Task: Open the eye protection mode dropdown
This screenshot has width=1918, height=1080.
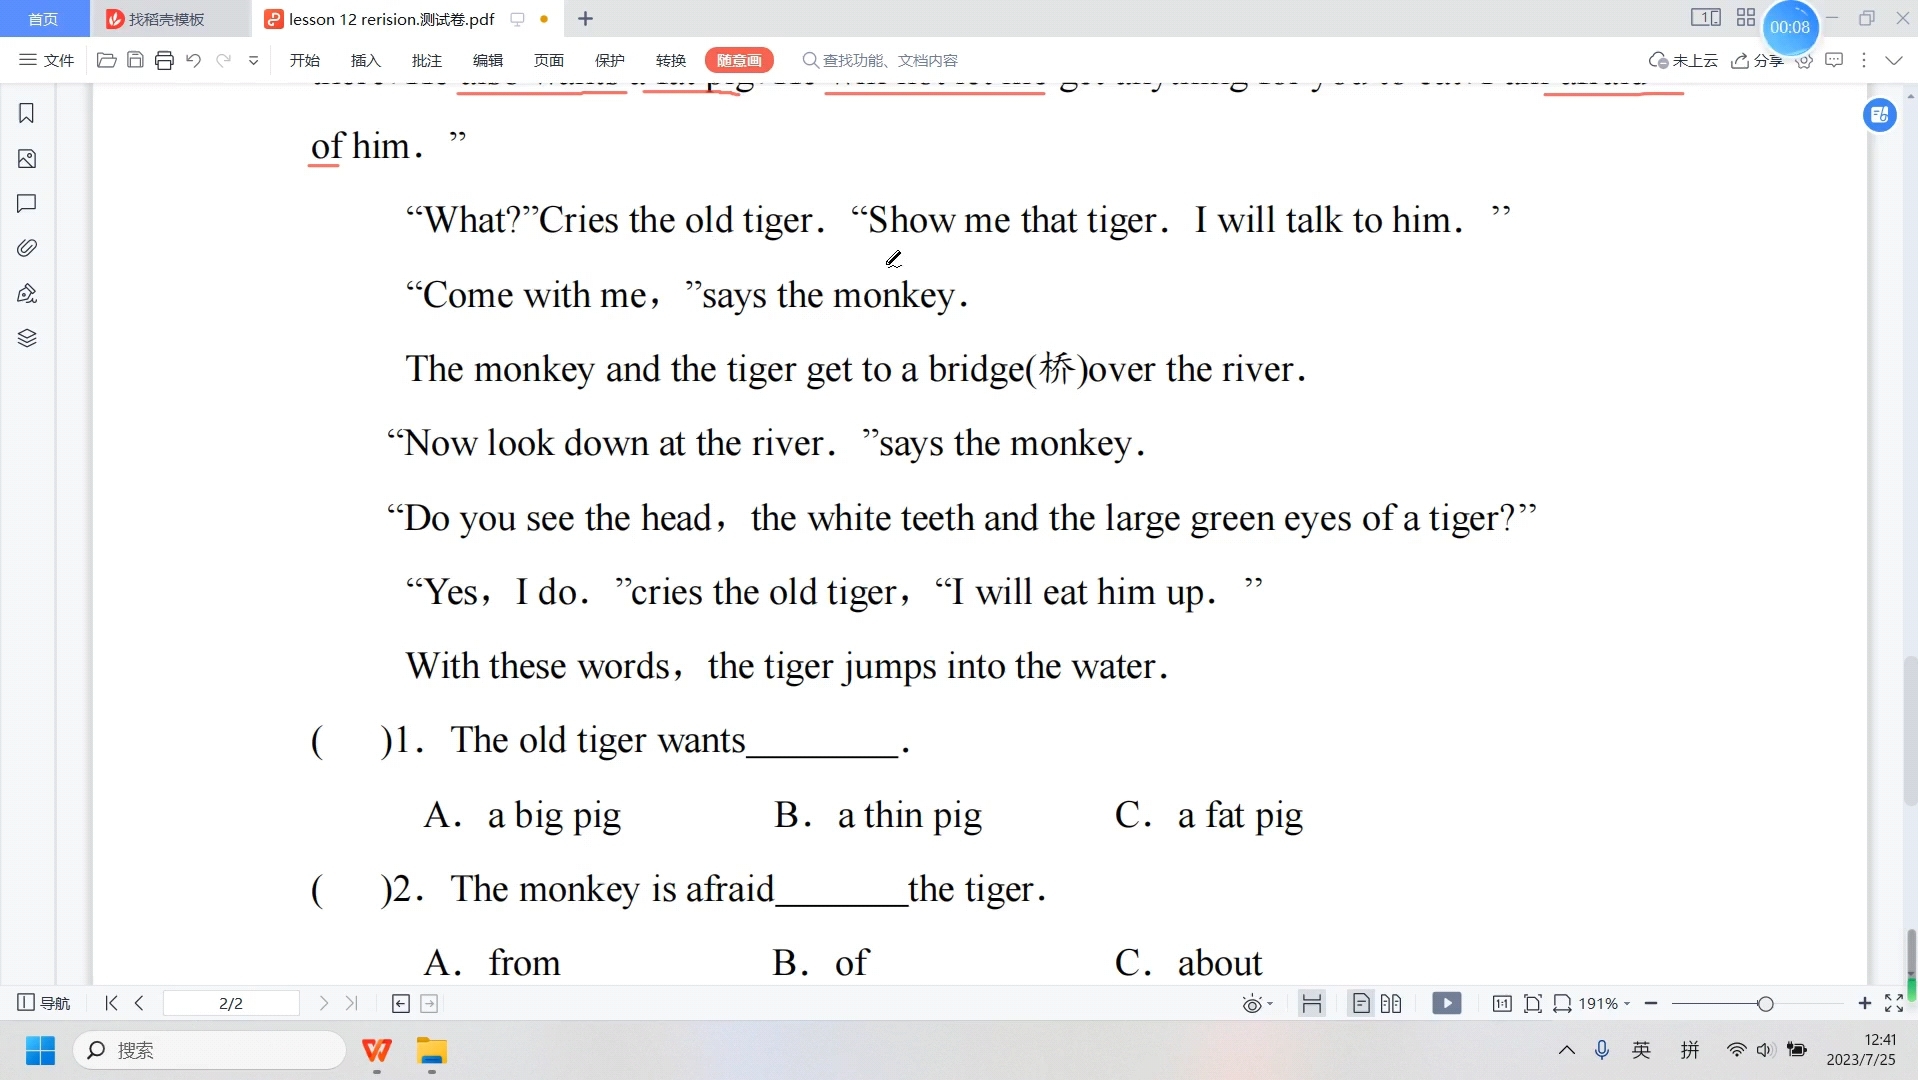Action: (x=1257, y=1004)
